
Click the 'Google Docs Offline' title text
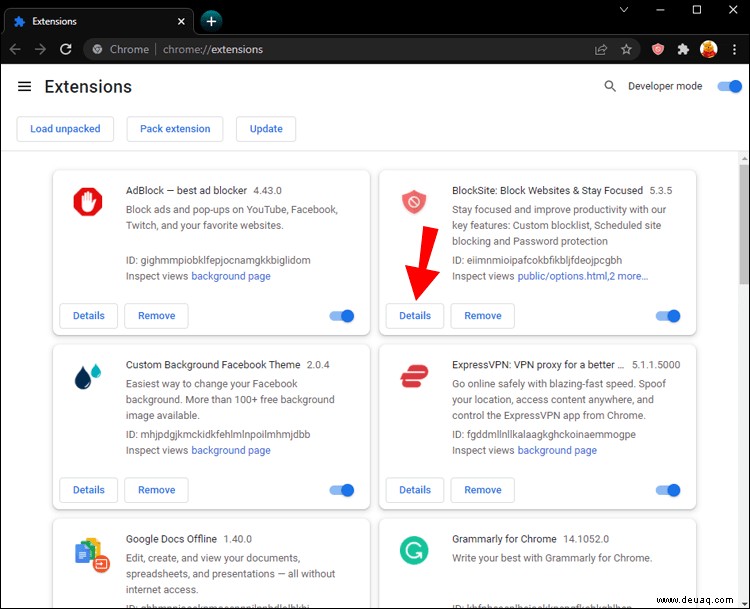click(x=171, y=539)
